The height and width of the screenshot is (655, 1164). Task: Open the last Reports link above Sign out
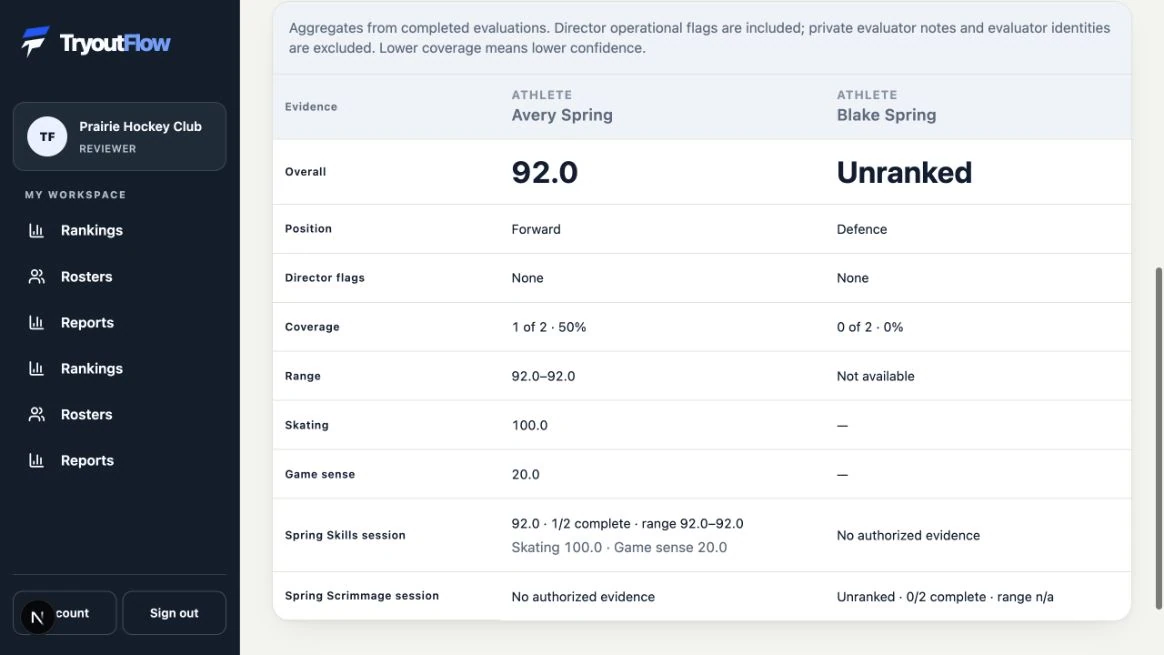click(x=87, y=460)
